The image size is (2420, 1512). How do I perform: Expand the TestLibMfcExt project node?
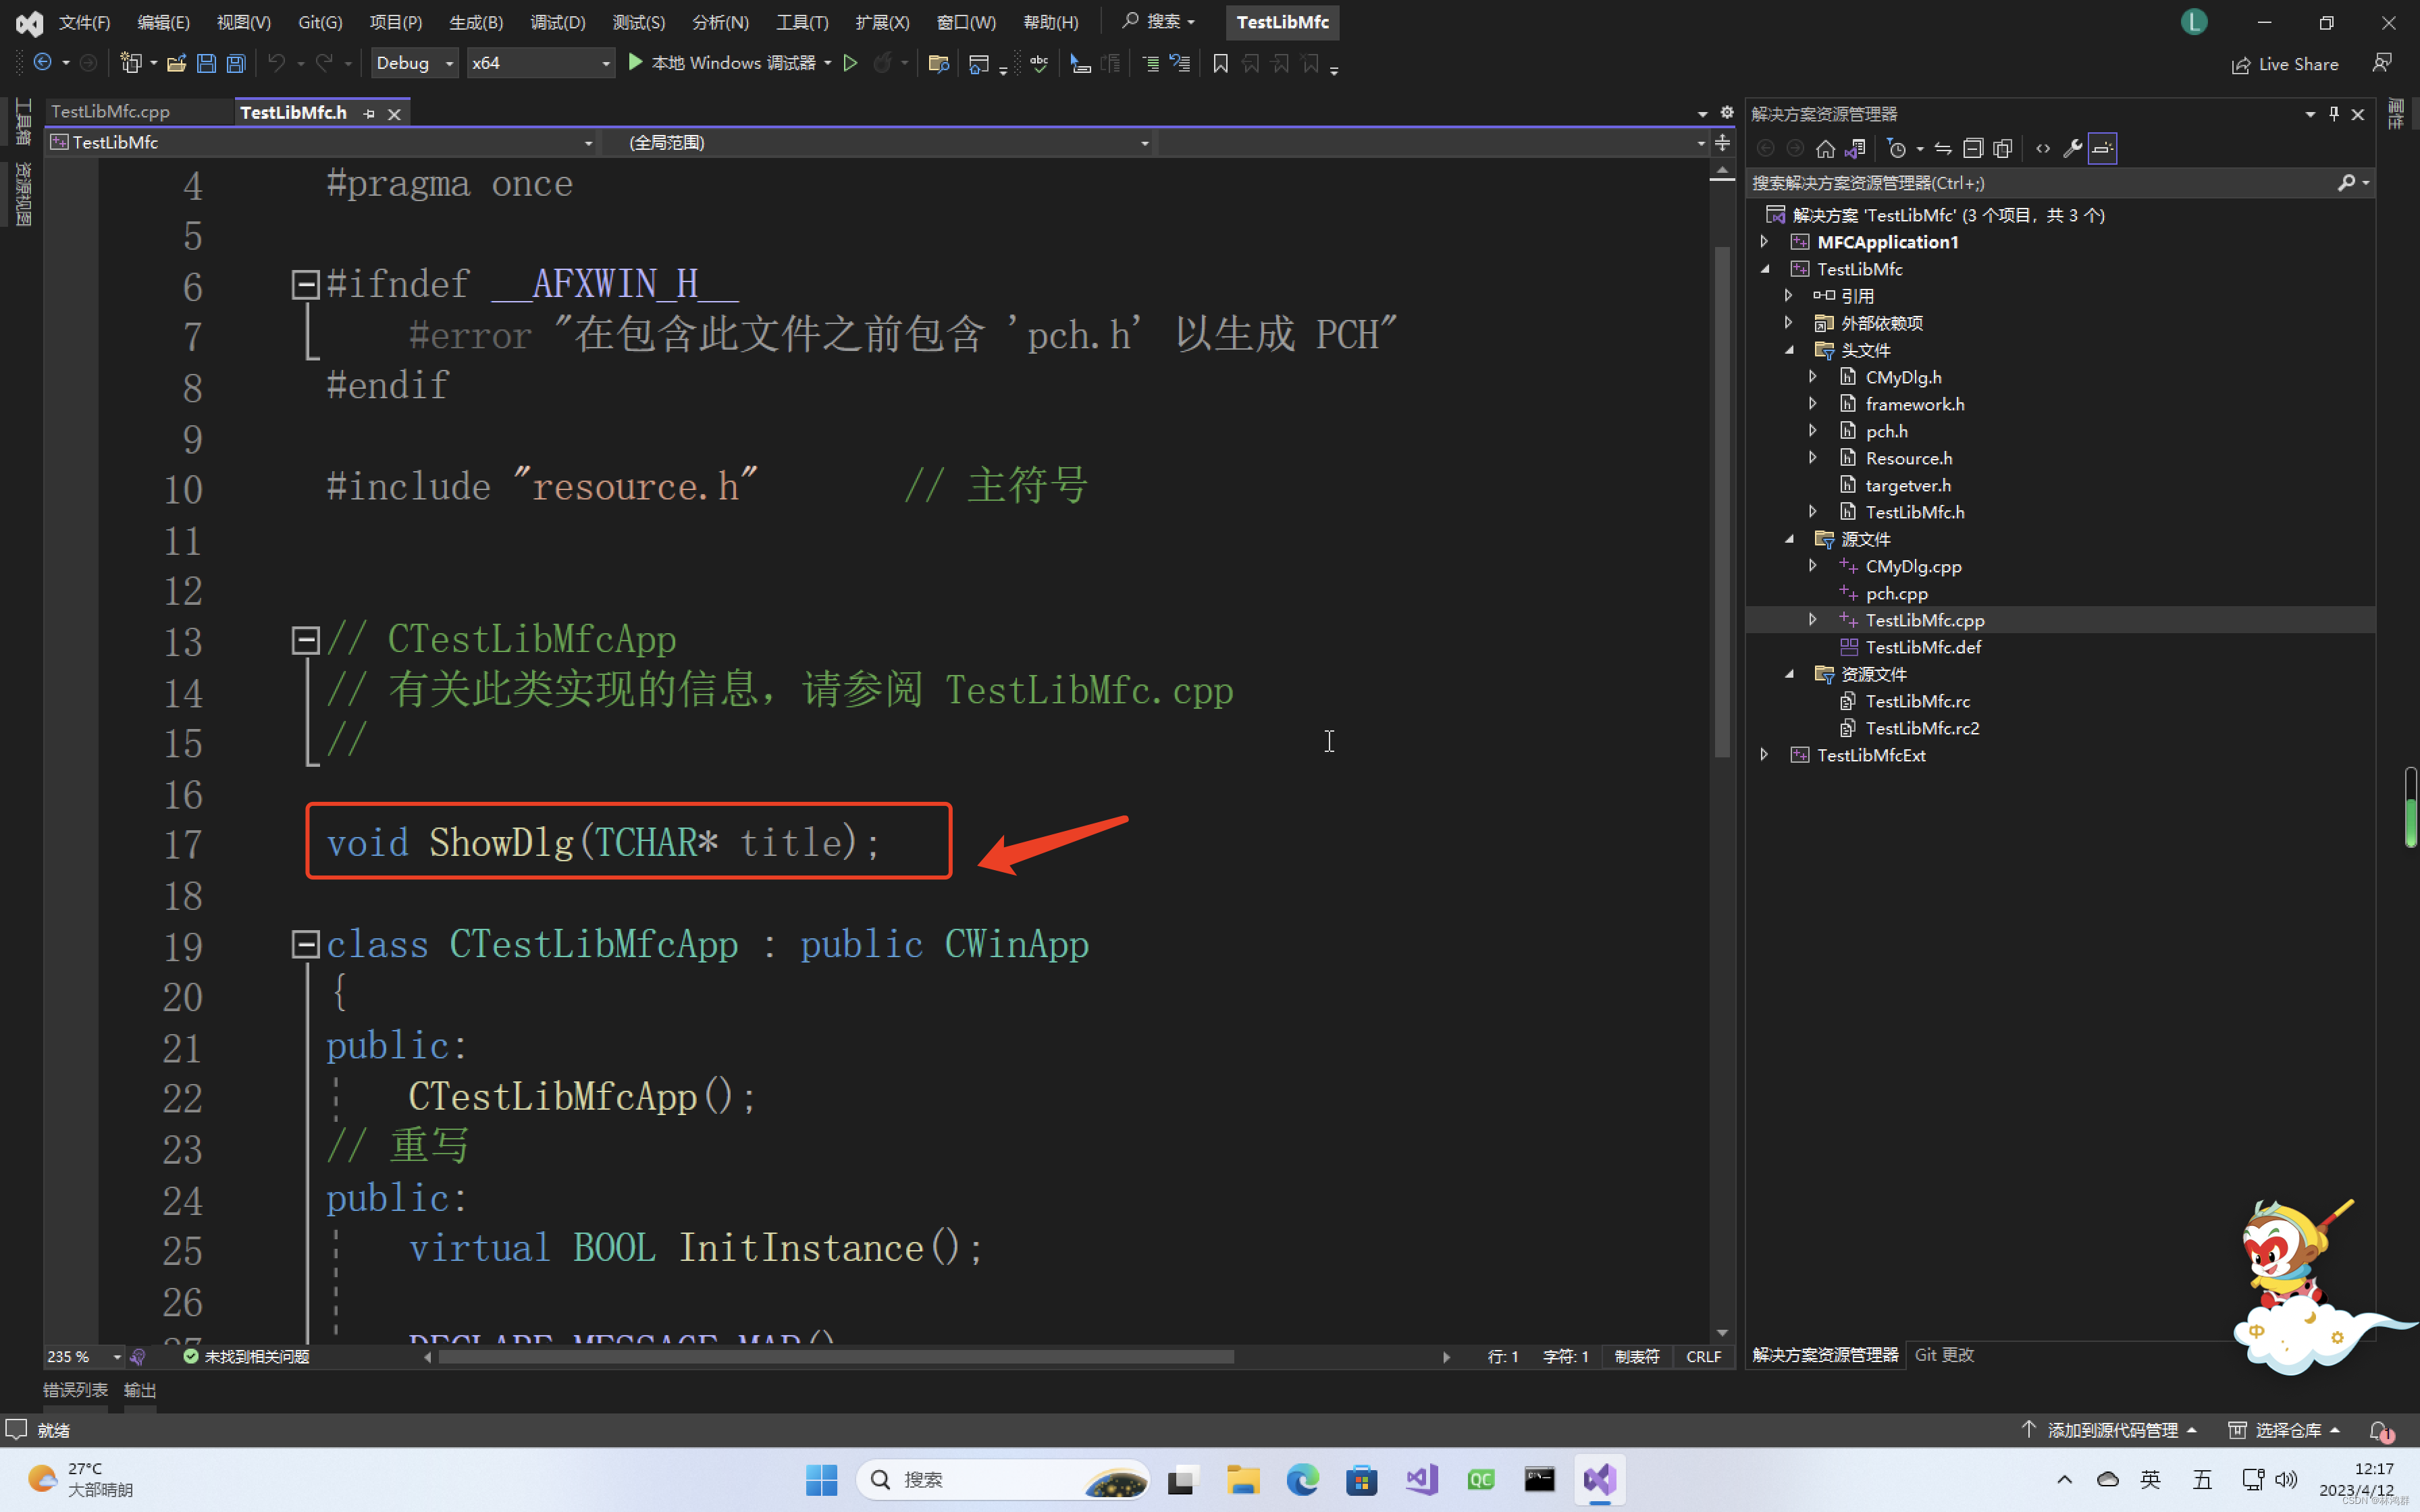click(1765, 755)
